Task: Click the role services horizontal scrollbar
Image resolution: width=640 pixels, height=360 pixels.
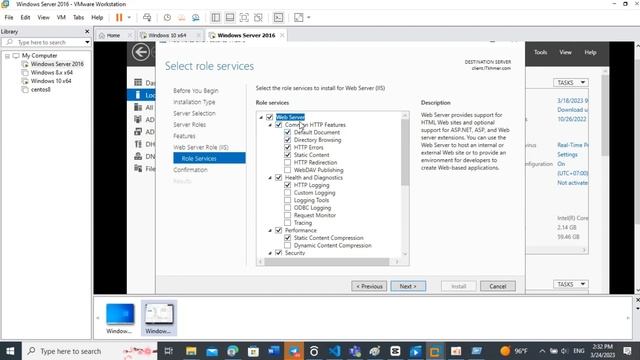Action: pyautogui.click(x=327, y=262)
